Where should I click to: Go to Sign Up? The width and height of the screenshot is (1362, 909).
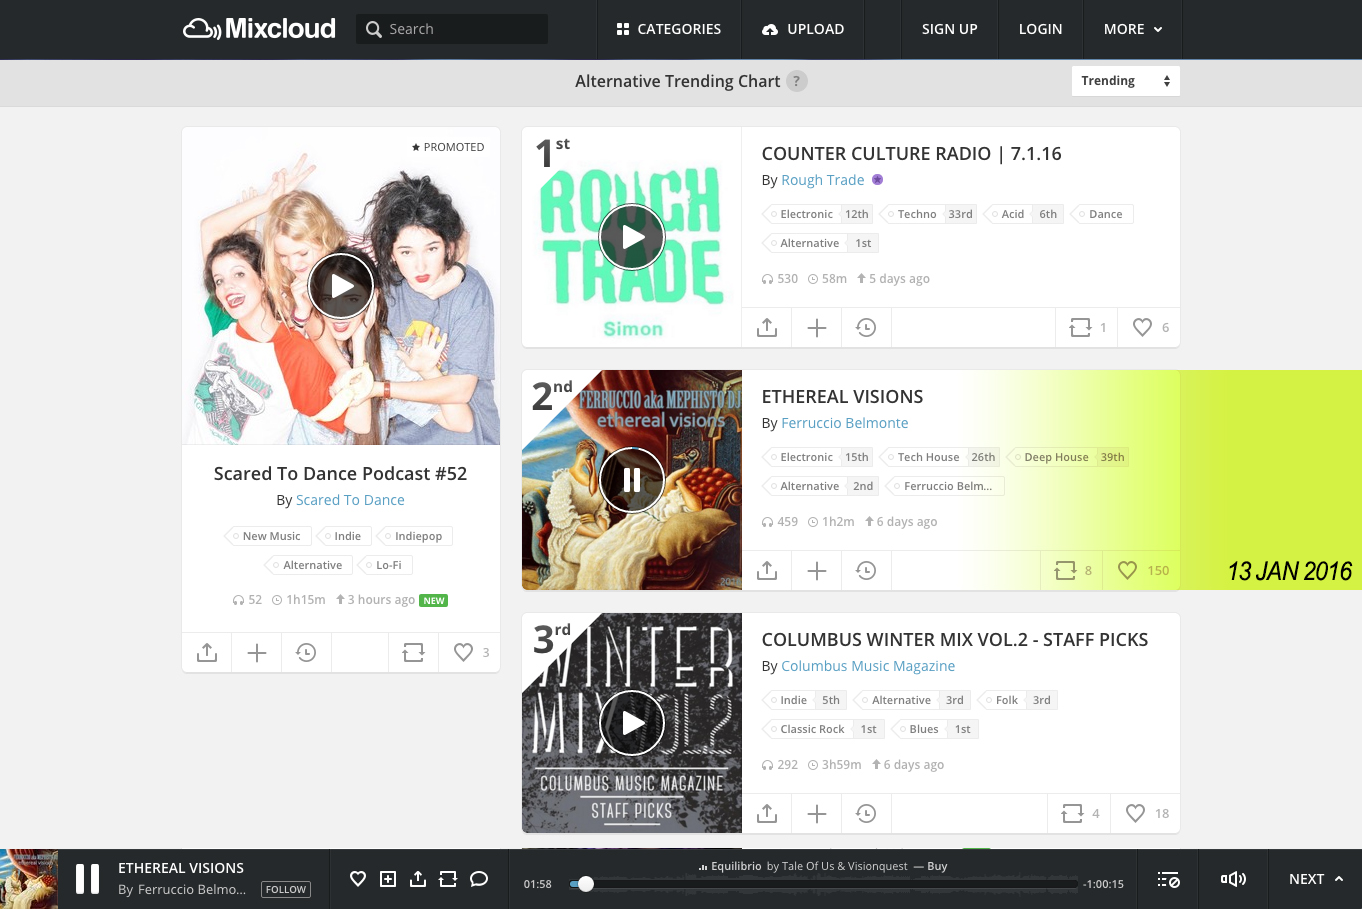point(950,29)
